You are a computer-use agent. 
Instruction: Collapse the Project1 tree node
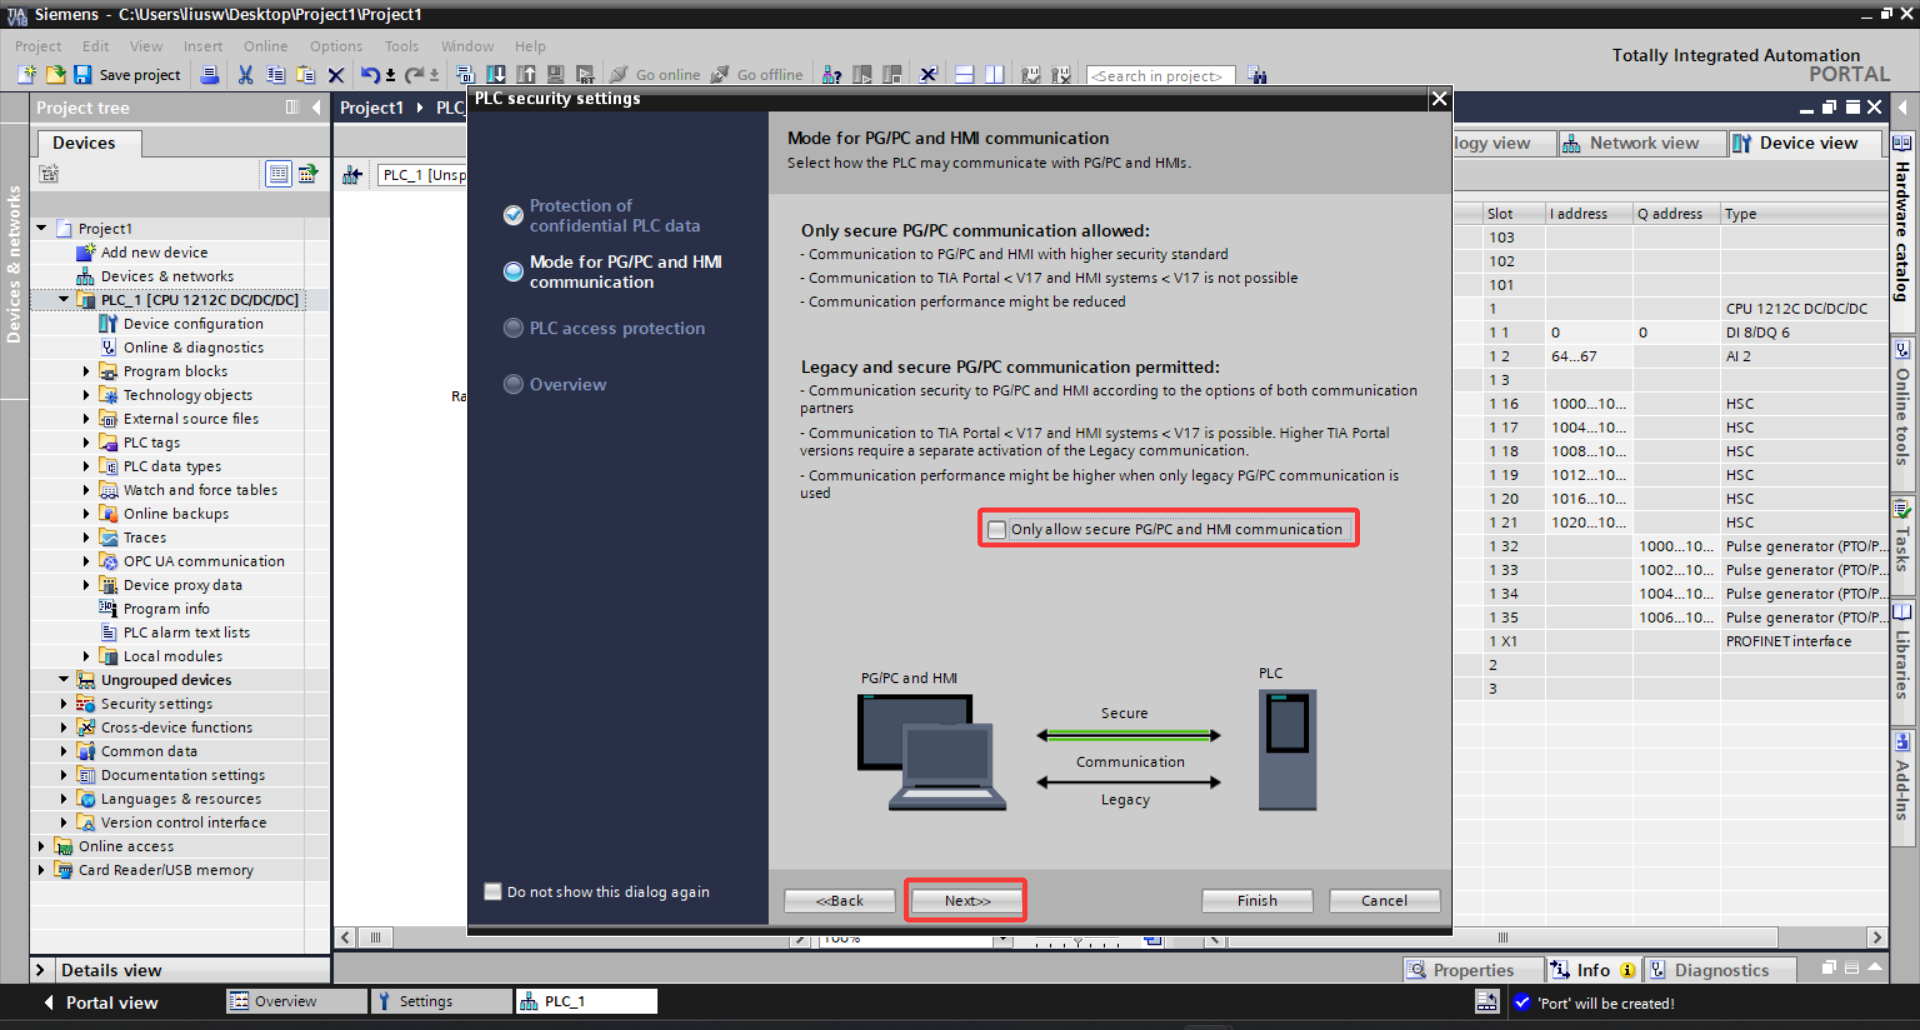42,228
